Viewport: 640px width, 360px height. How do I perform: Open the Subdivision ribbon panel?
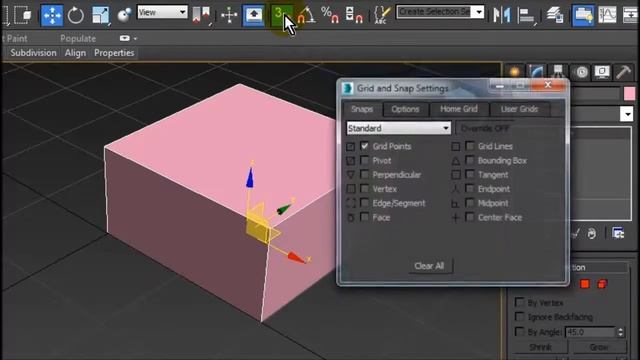pos(33,53)
